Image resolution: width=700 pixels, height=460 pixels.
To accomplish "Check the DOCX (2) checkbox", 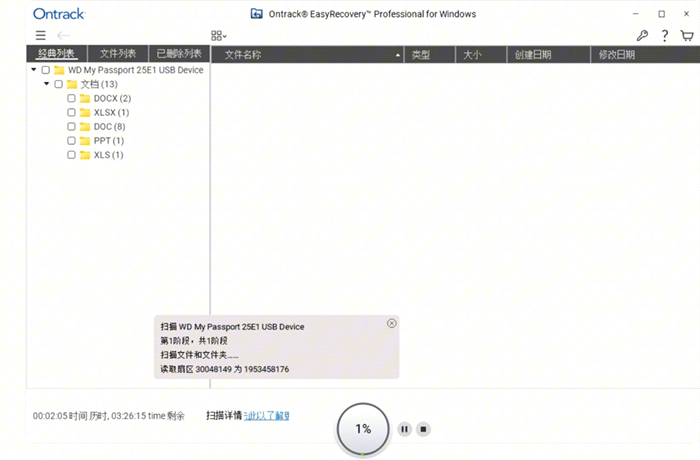I will (71, 98).
